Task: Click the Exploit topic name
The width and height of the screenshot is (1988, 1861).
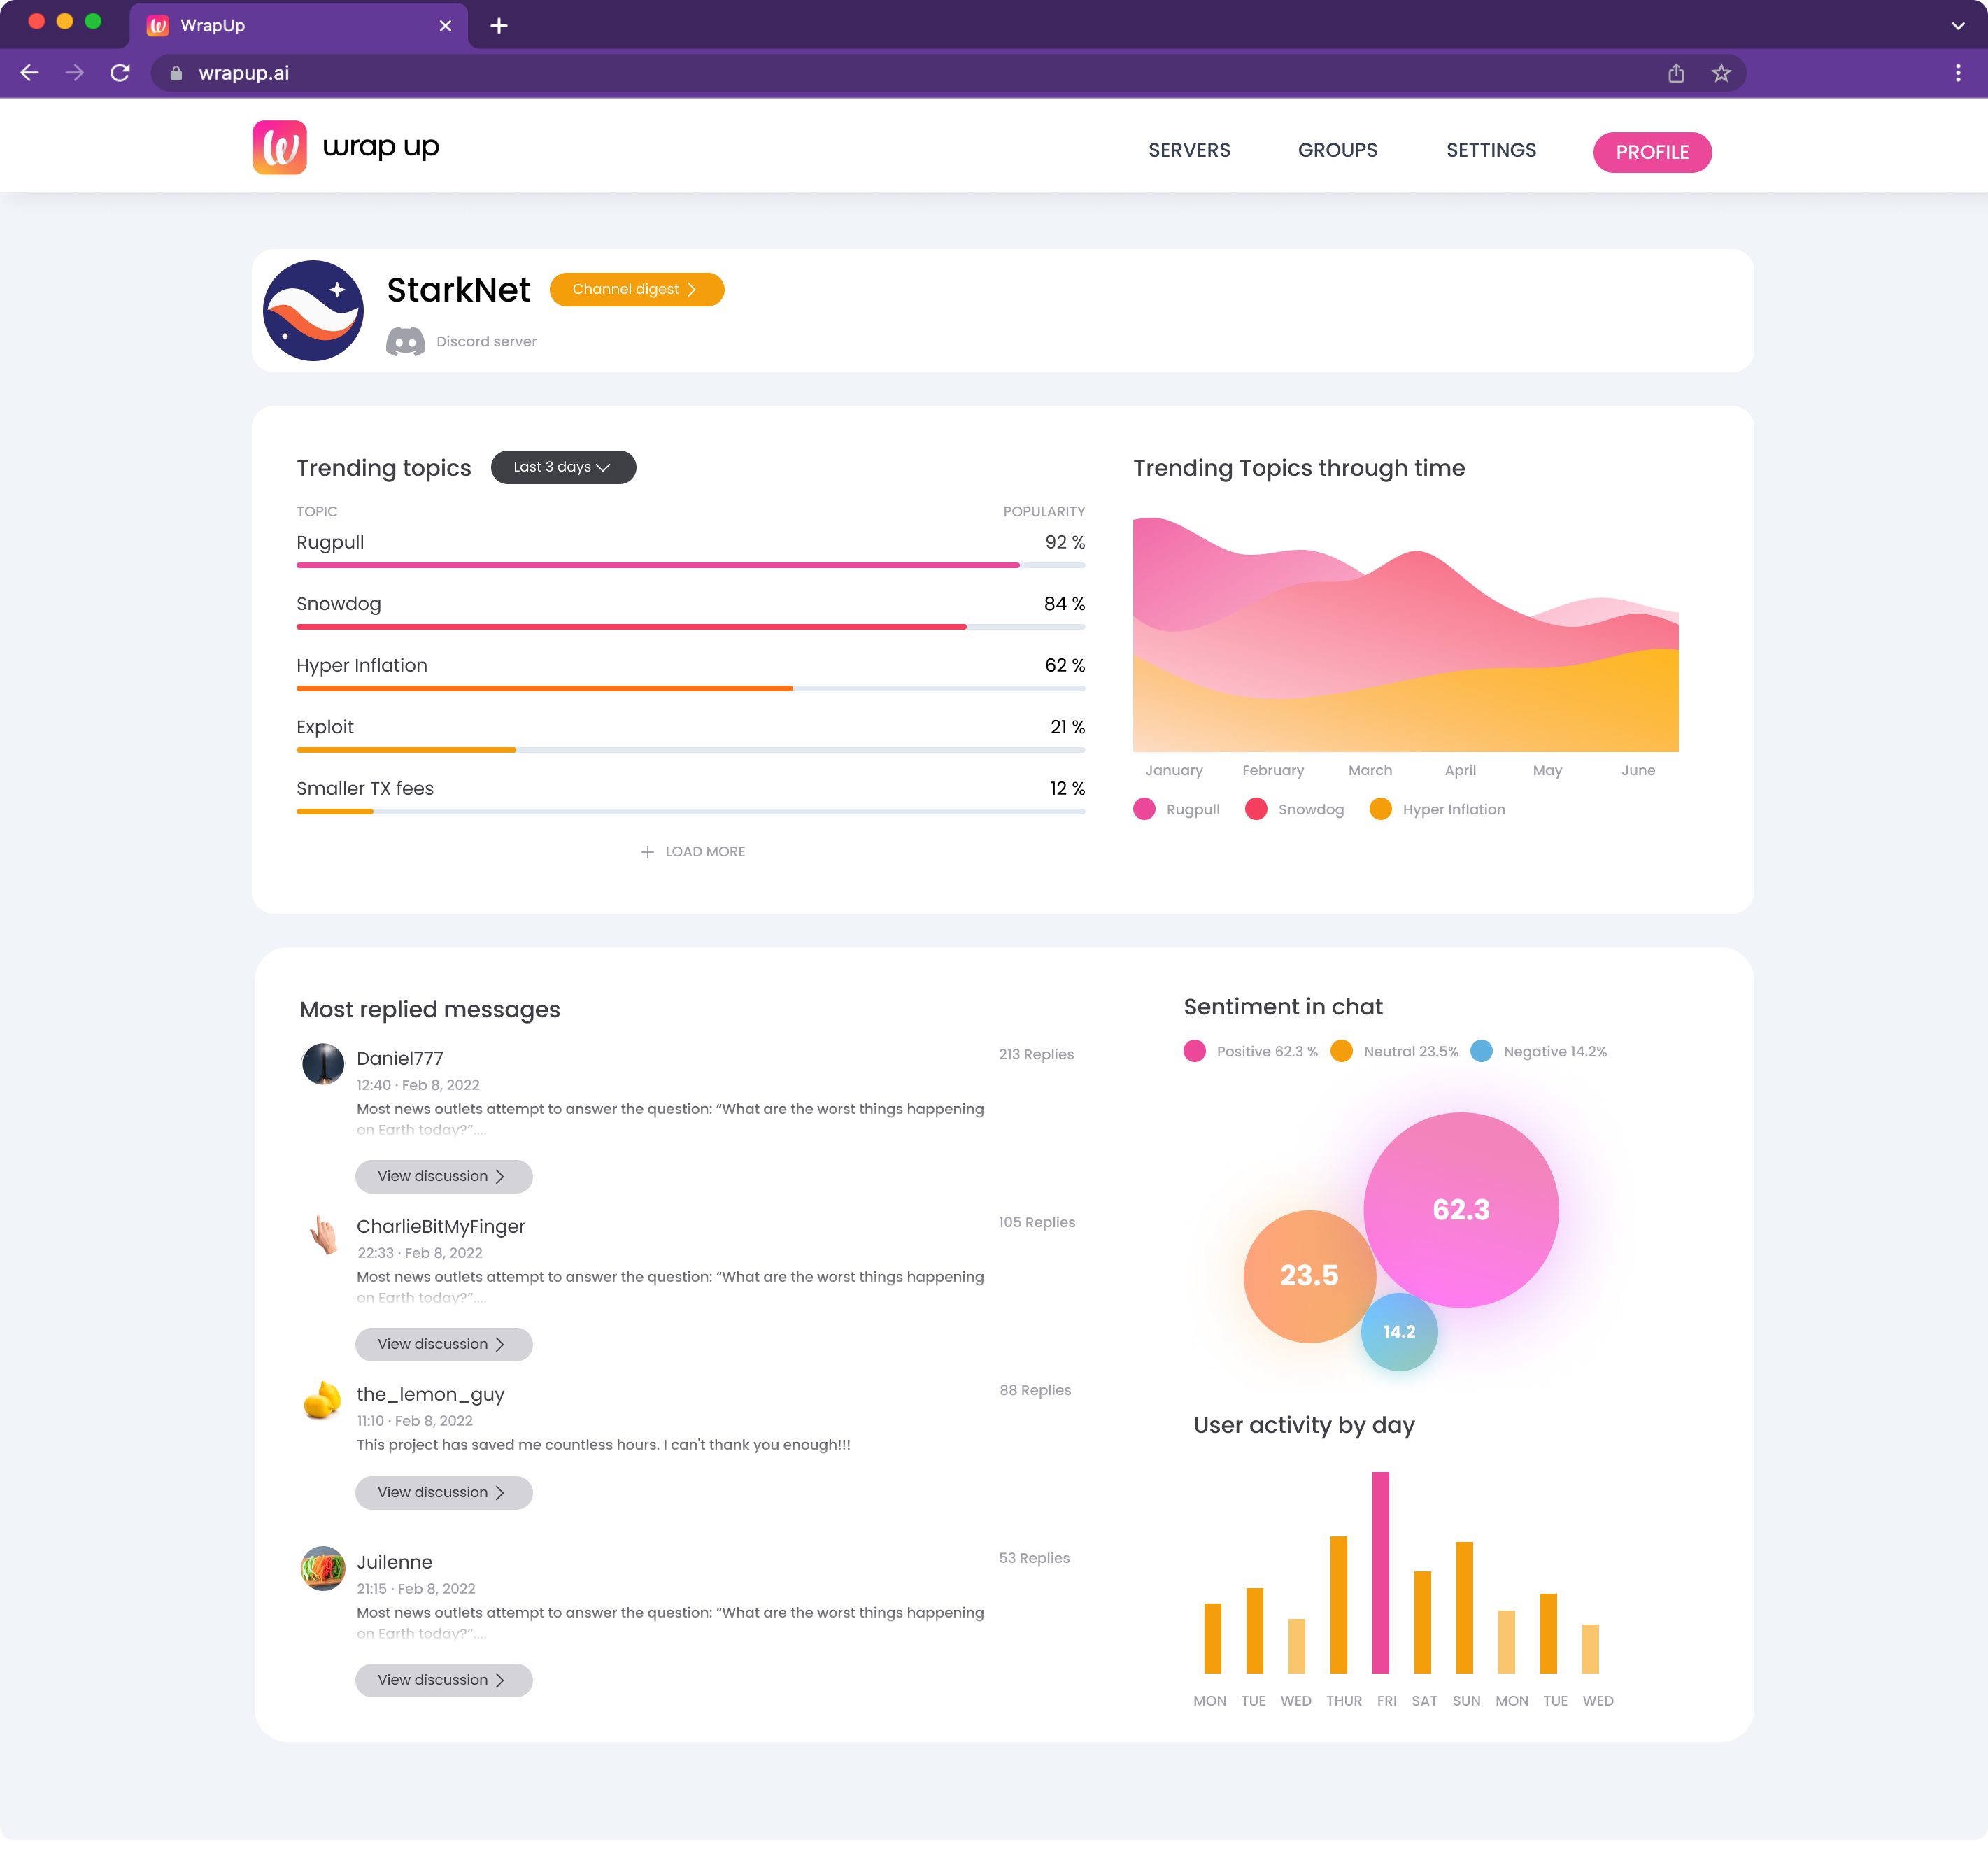Action: click(x=325, y=727)
